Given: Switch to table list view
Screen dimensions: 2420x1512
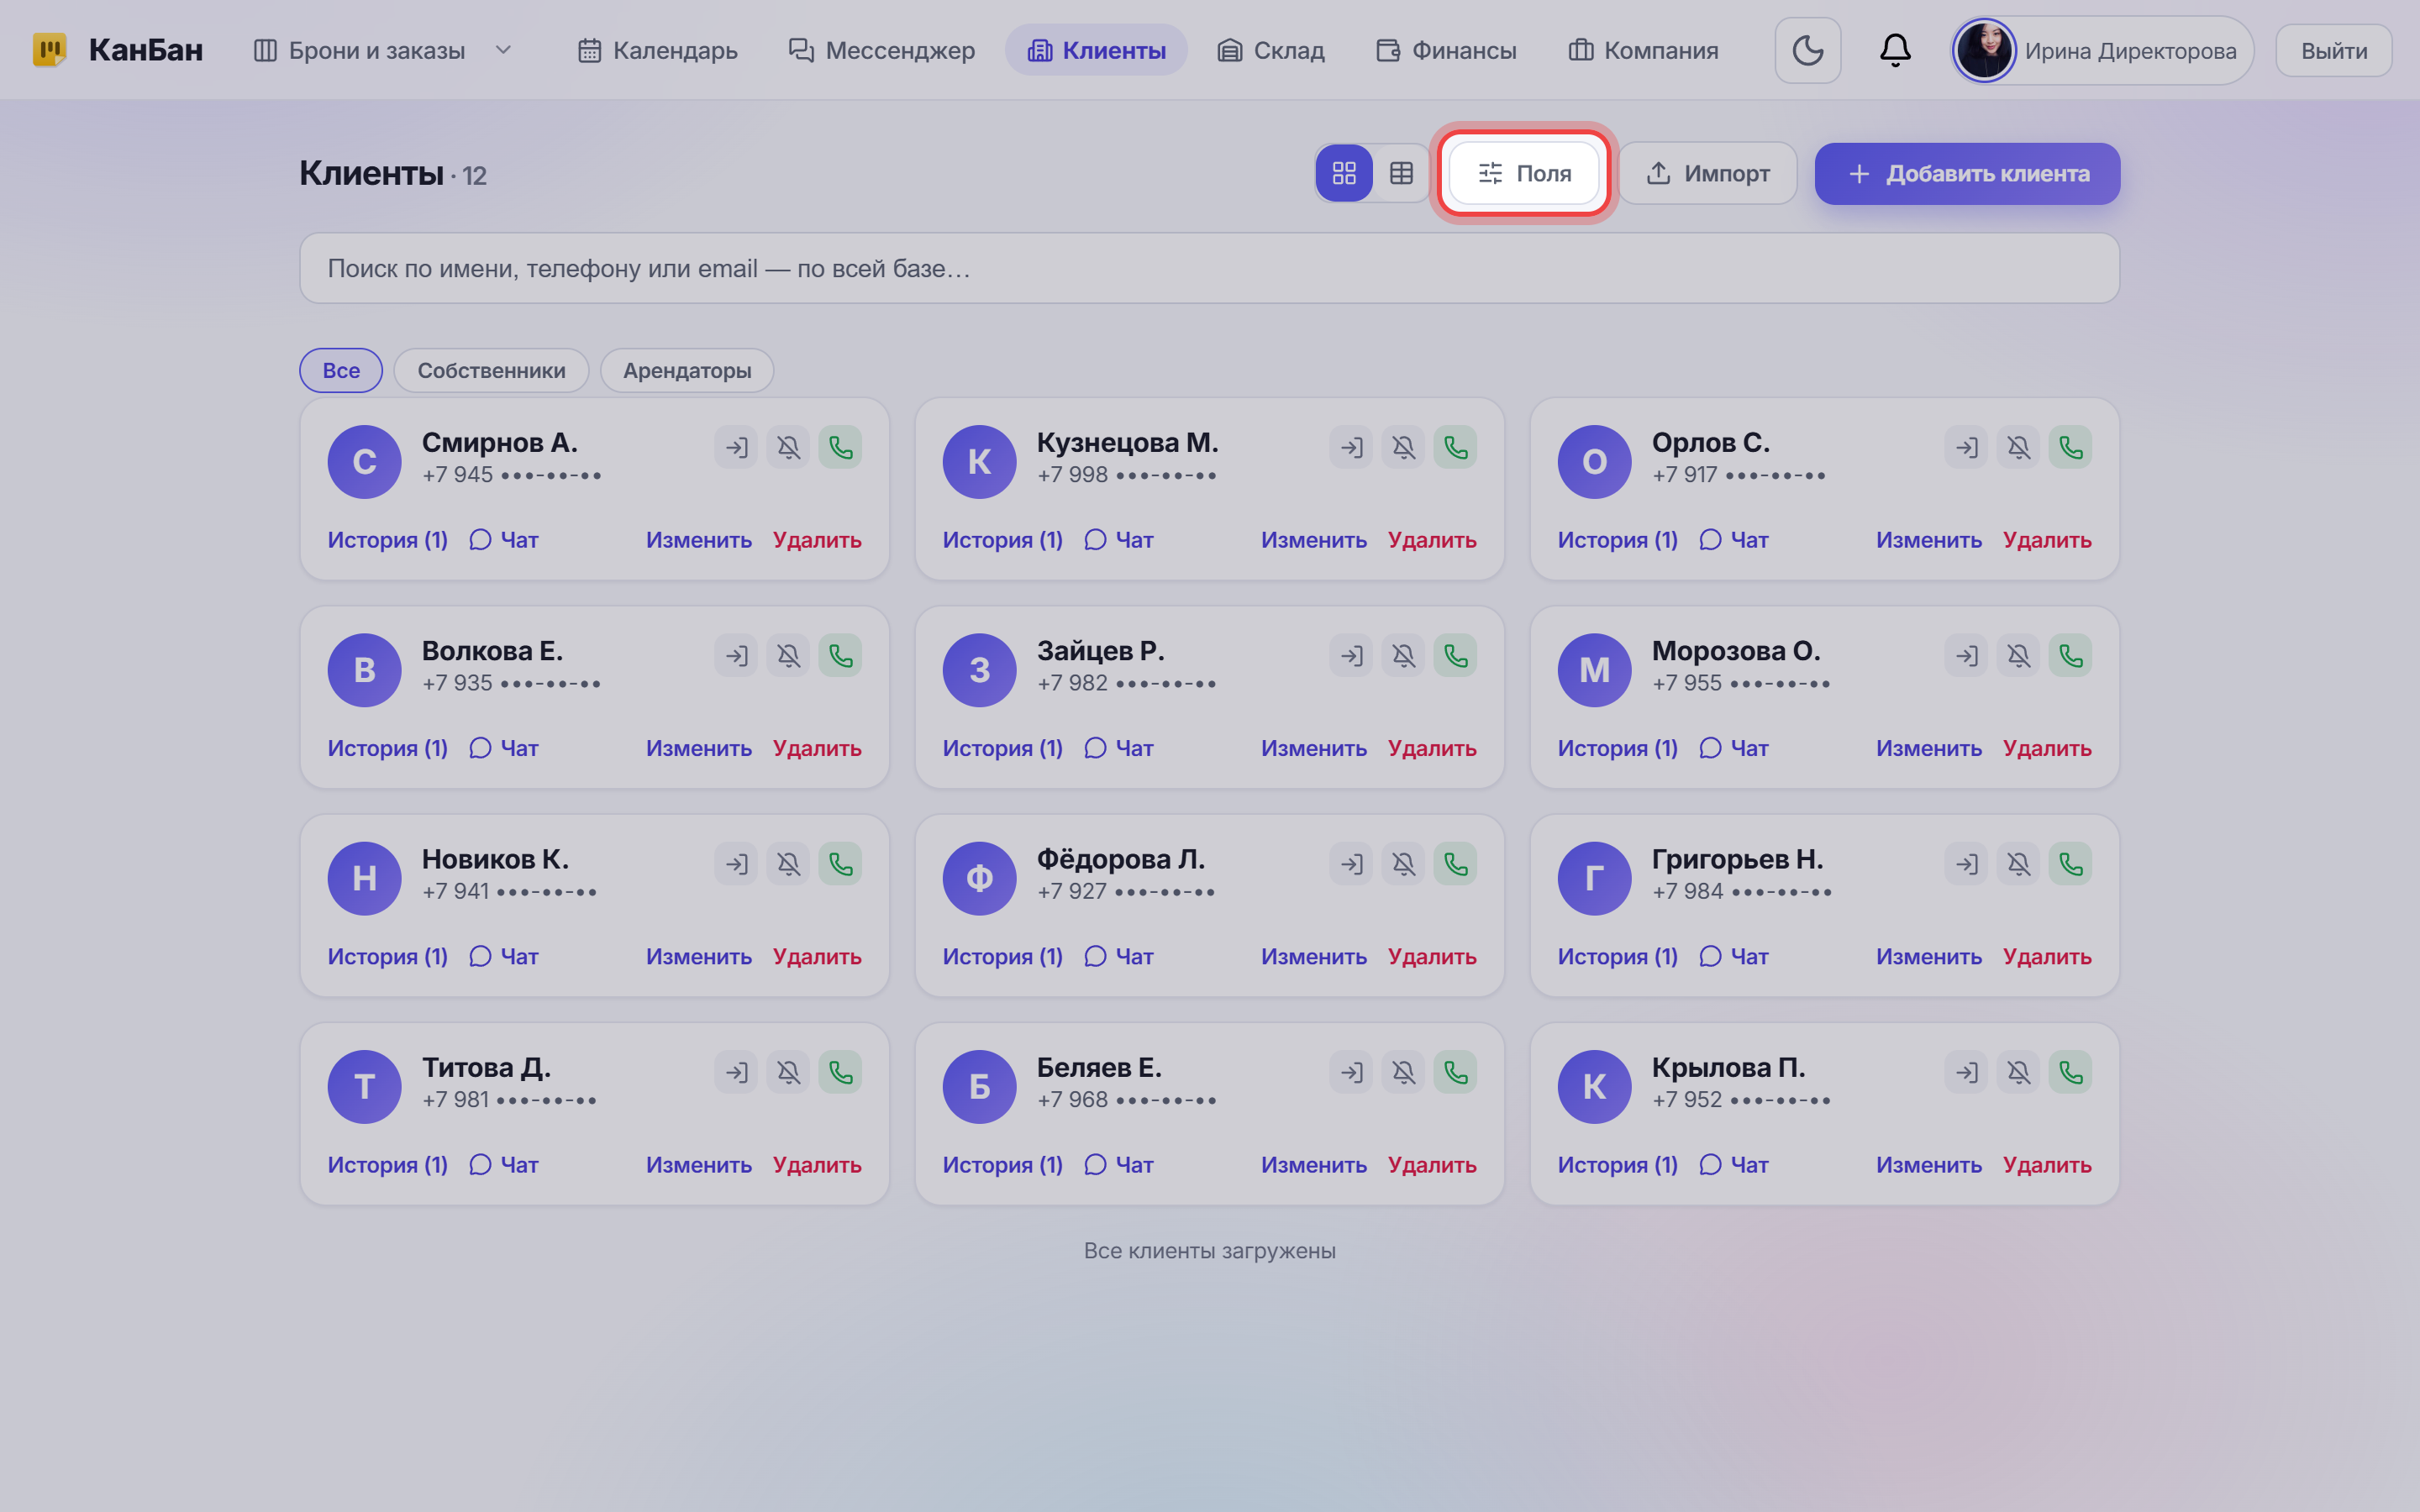Looking at the screenshot, I should pos(1401,173).
